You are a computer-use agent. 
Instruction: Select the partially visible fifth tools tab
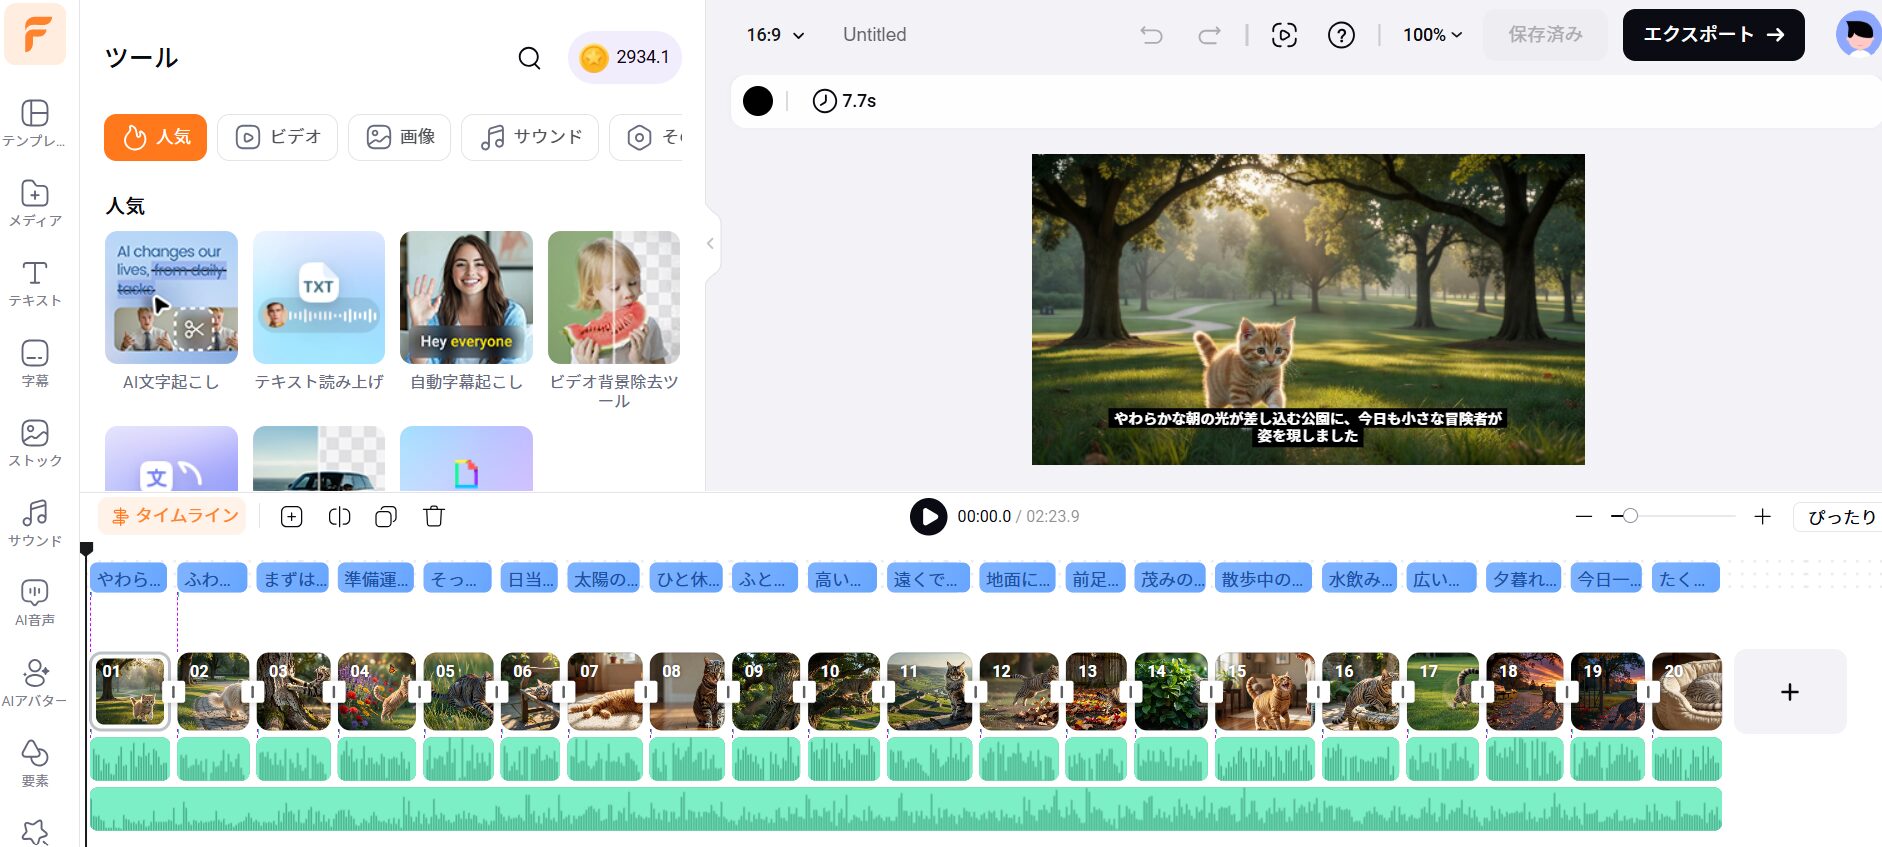click(647, 137)
